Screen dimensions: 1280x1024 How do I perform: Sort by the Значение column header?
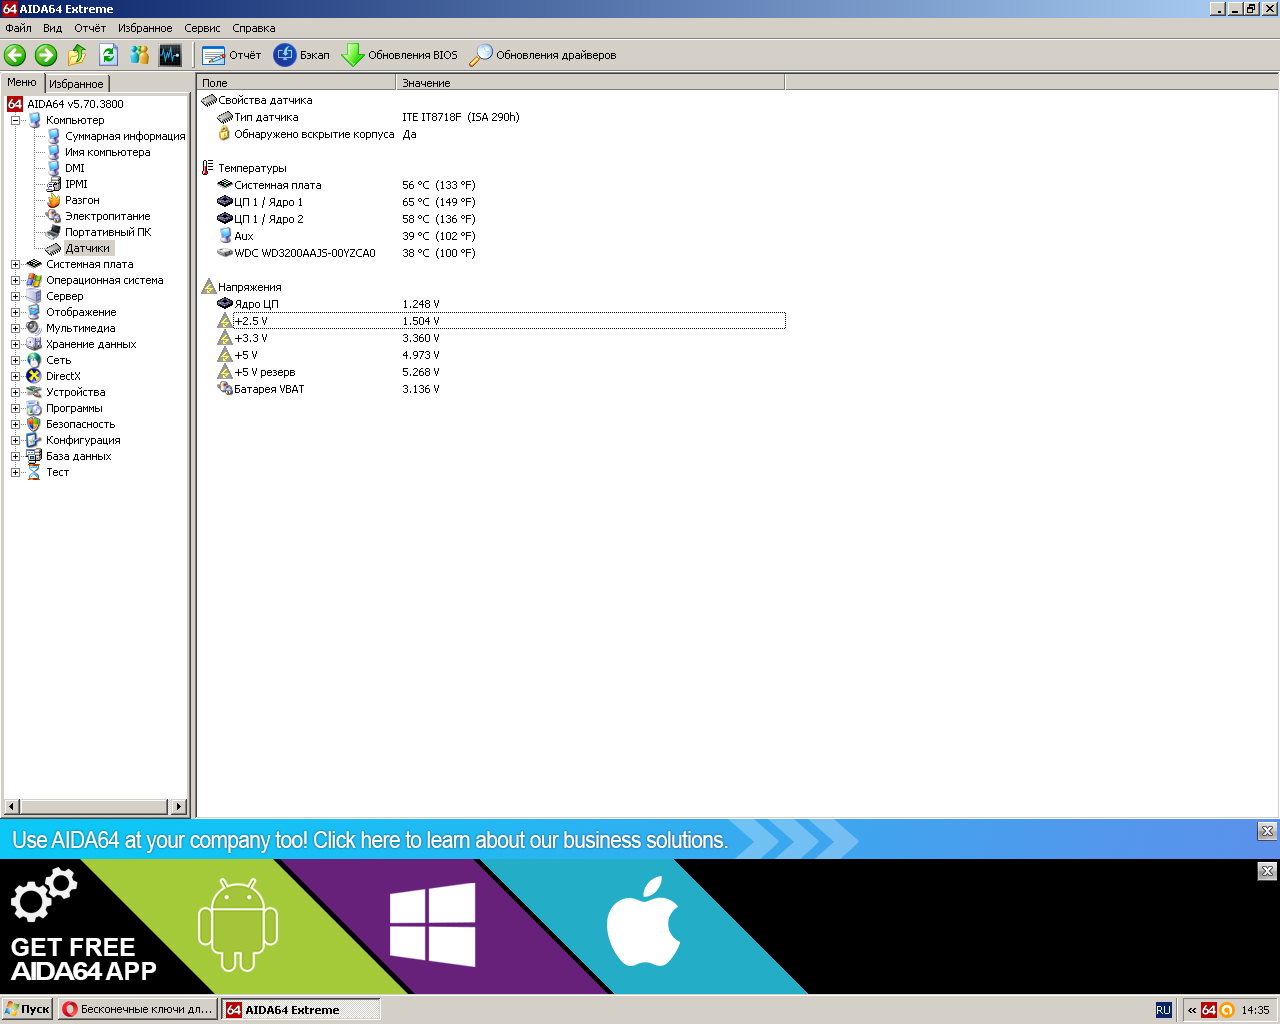point(591,83)
